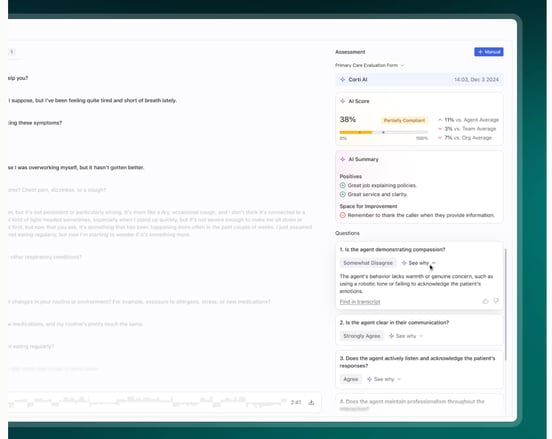Expand See why under actively listen question
Screen dimensions: 552x439
[384, 379]
